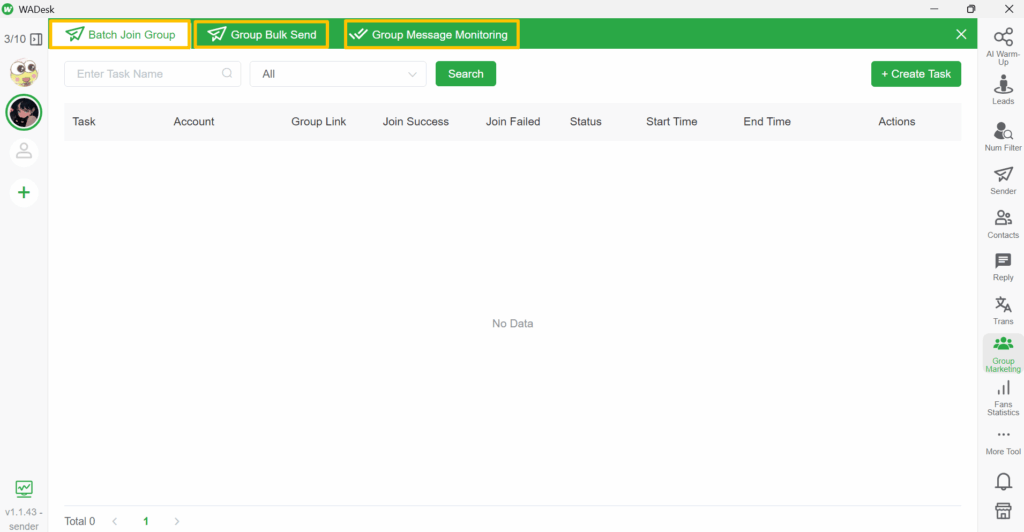This screenshot has height=532, width=1024.
Task: Select the empty placeholder account
Action: click(24, 151)
